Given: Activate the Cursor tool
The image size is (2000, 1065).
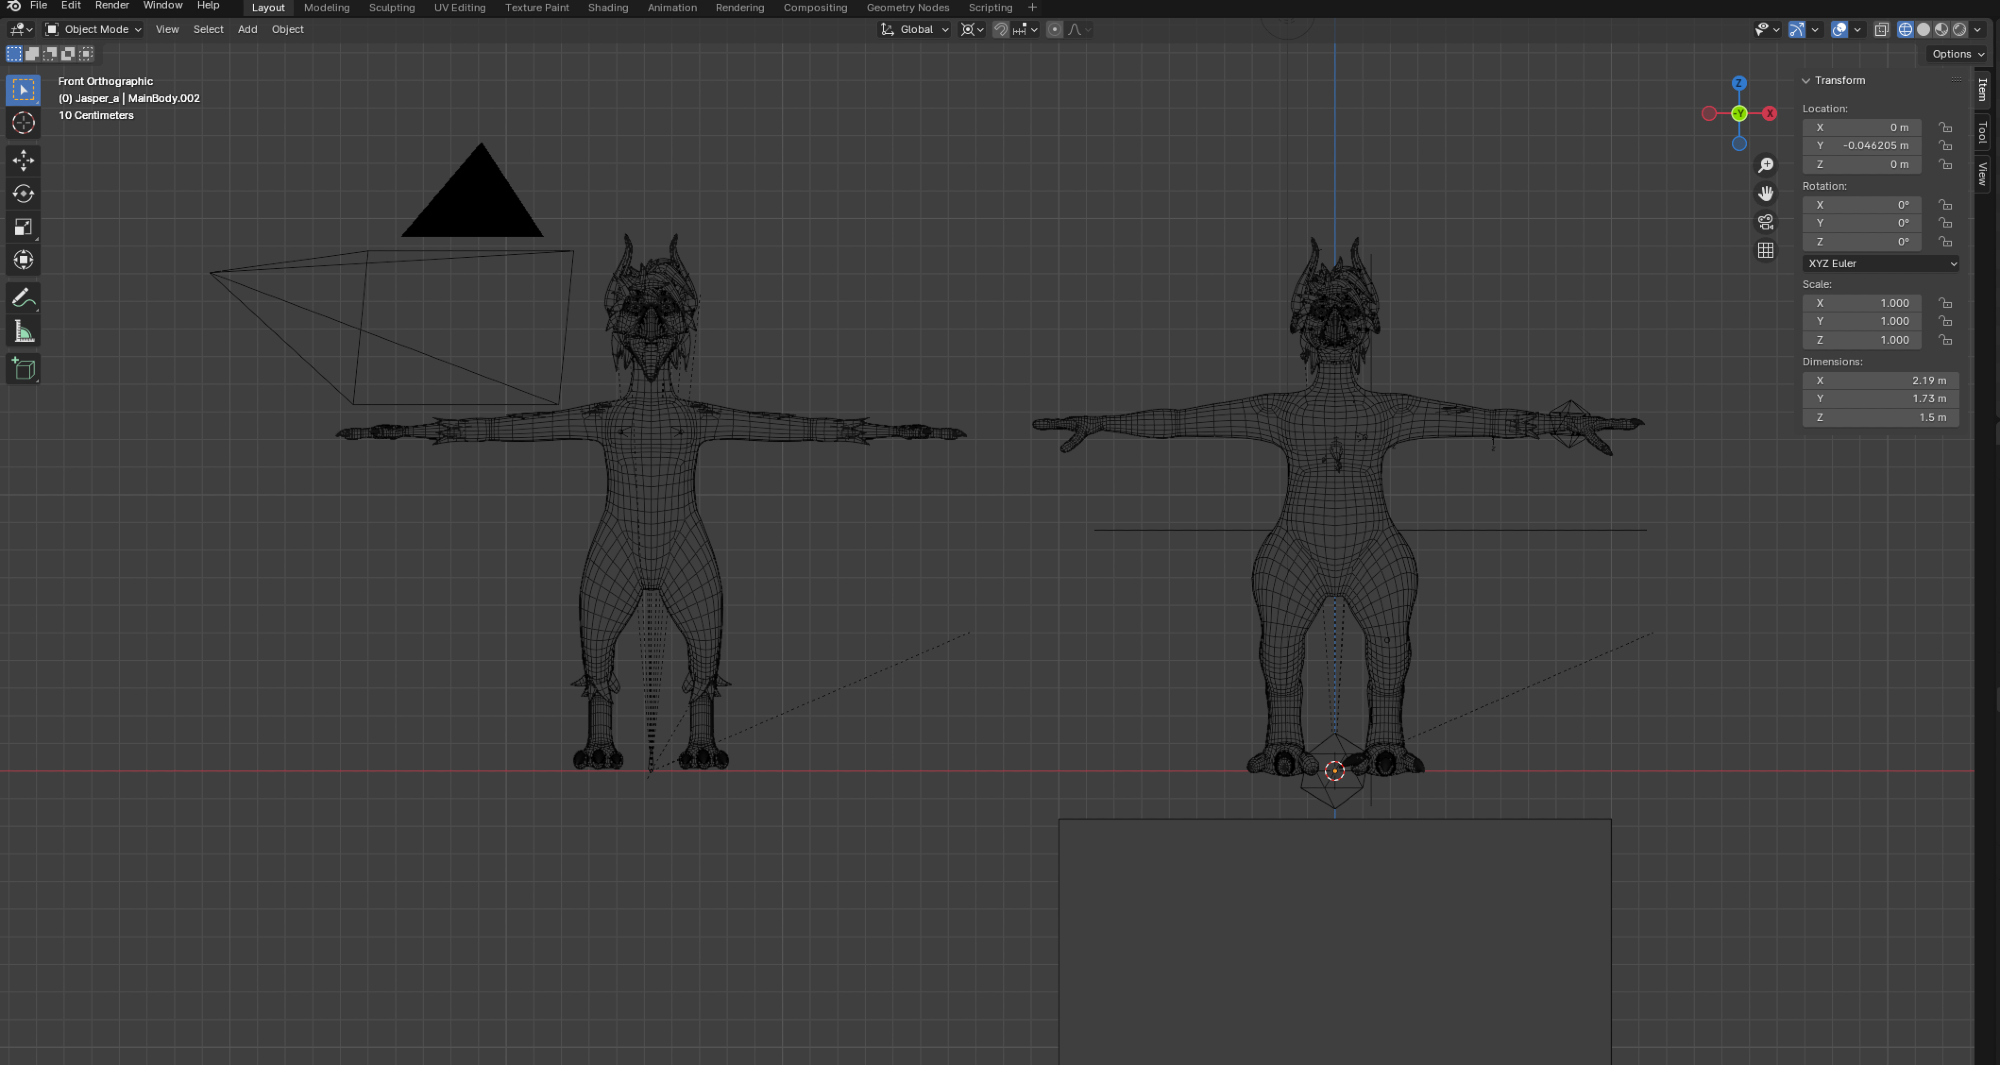Looking at the screenshot, I should tap(23, 123).
